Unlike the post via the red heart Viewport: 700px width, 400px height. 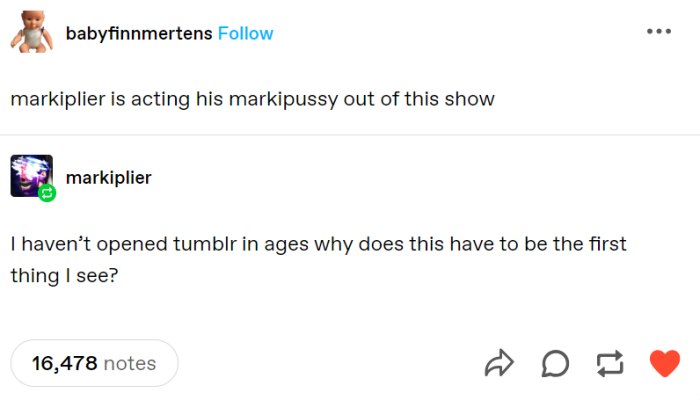click(x=664, y=363)
